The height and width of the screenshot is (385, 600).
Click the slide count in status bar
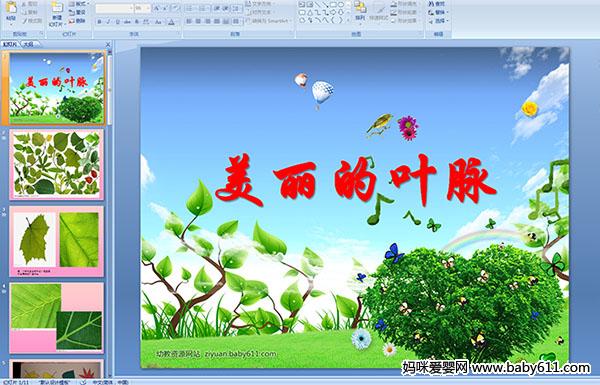tap(16, 382)
